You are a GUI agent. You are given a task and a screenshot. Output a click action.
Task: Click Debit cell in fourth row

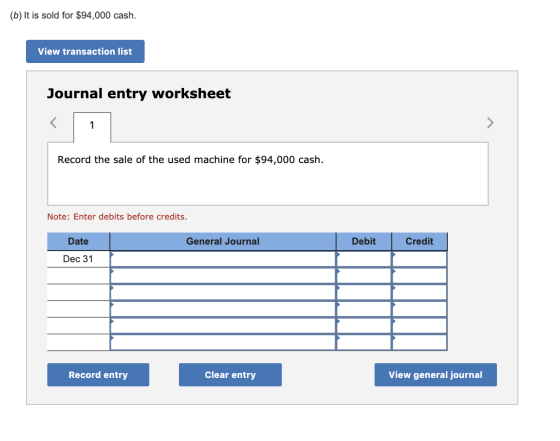pos(364,309)
